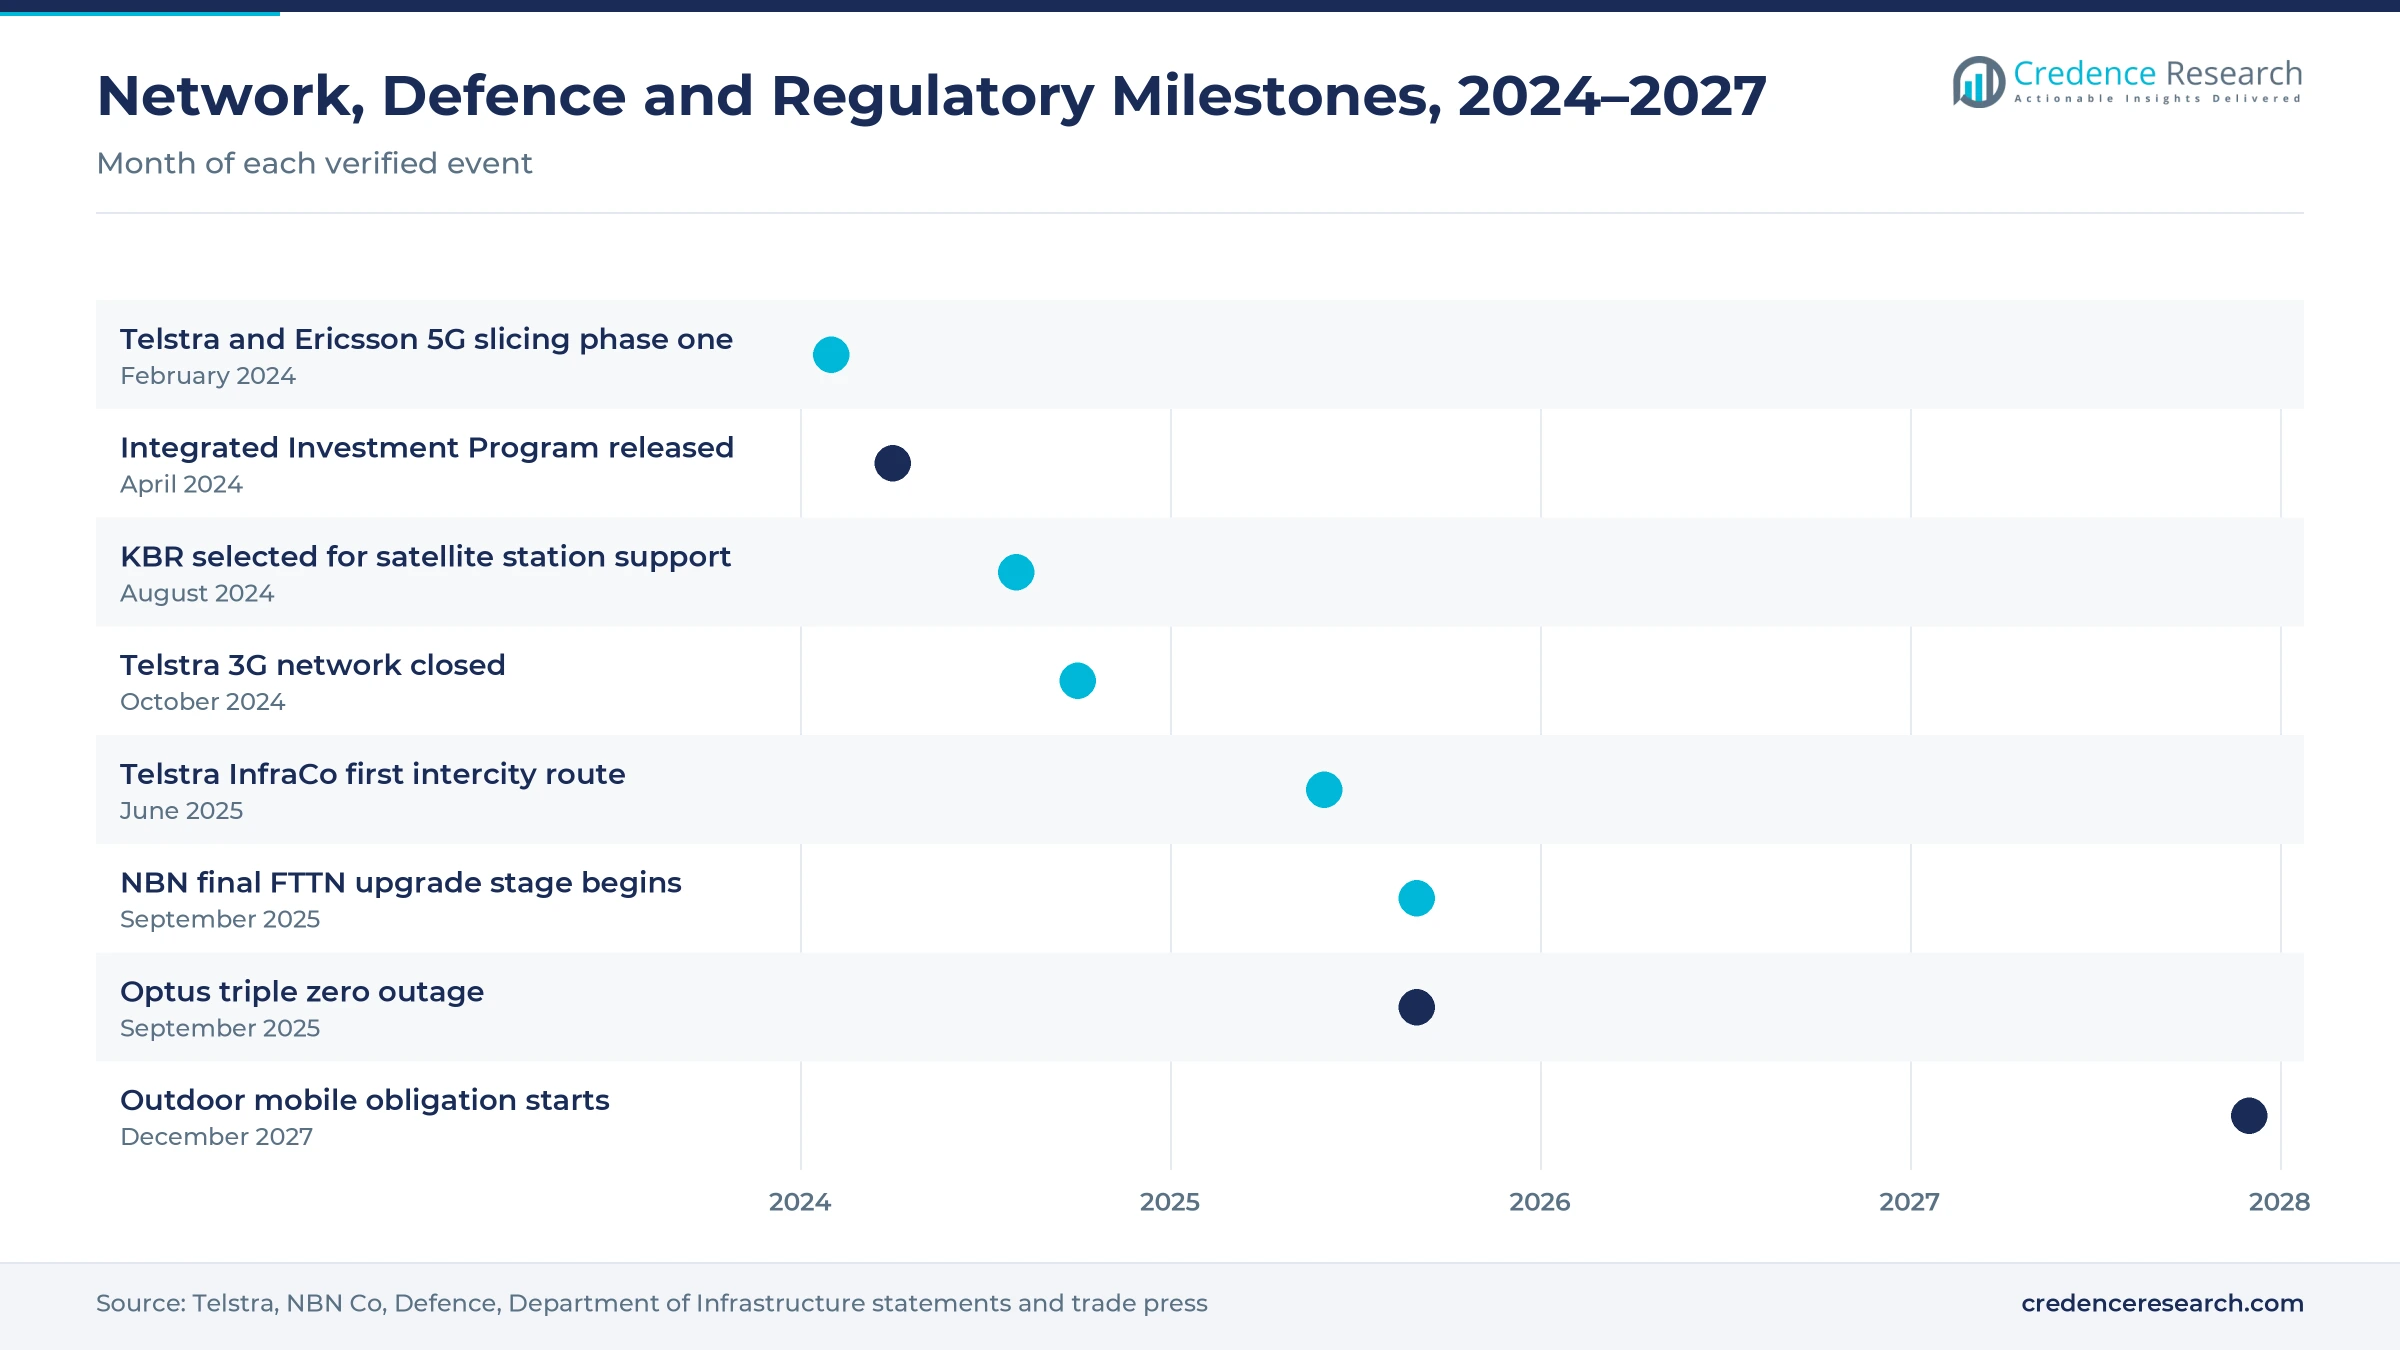Click 'September 2025' under Optus triple zero outage
Viewport: 2400px width, 1350px height.
(220, 1028)
